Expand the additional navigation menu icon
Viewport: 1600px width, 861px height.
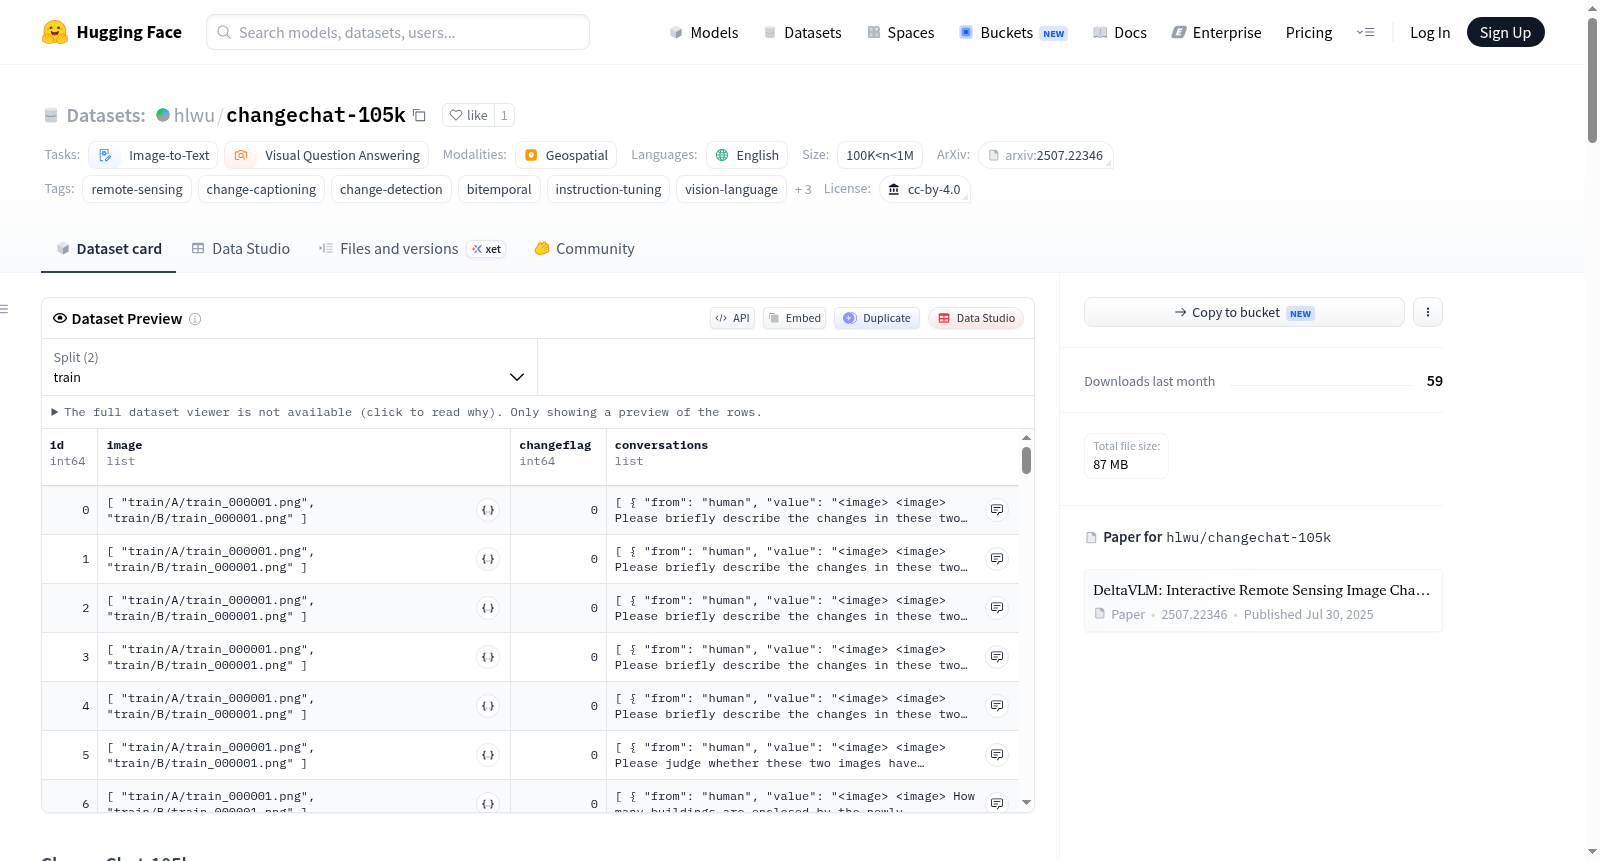click(1365, 32)
